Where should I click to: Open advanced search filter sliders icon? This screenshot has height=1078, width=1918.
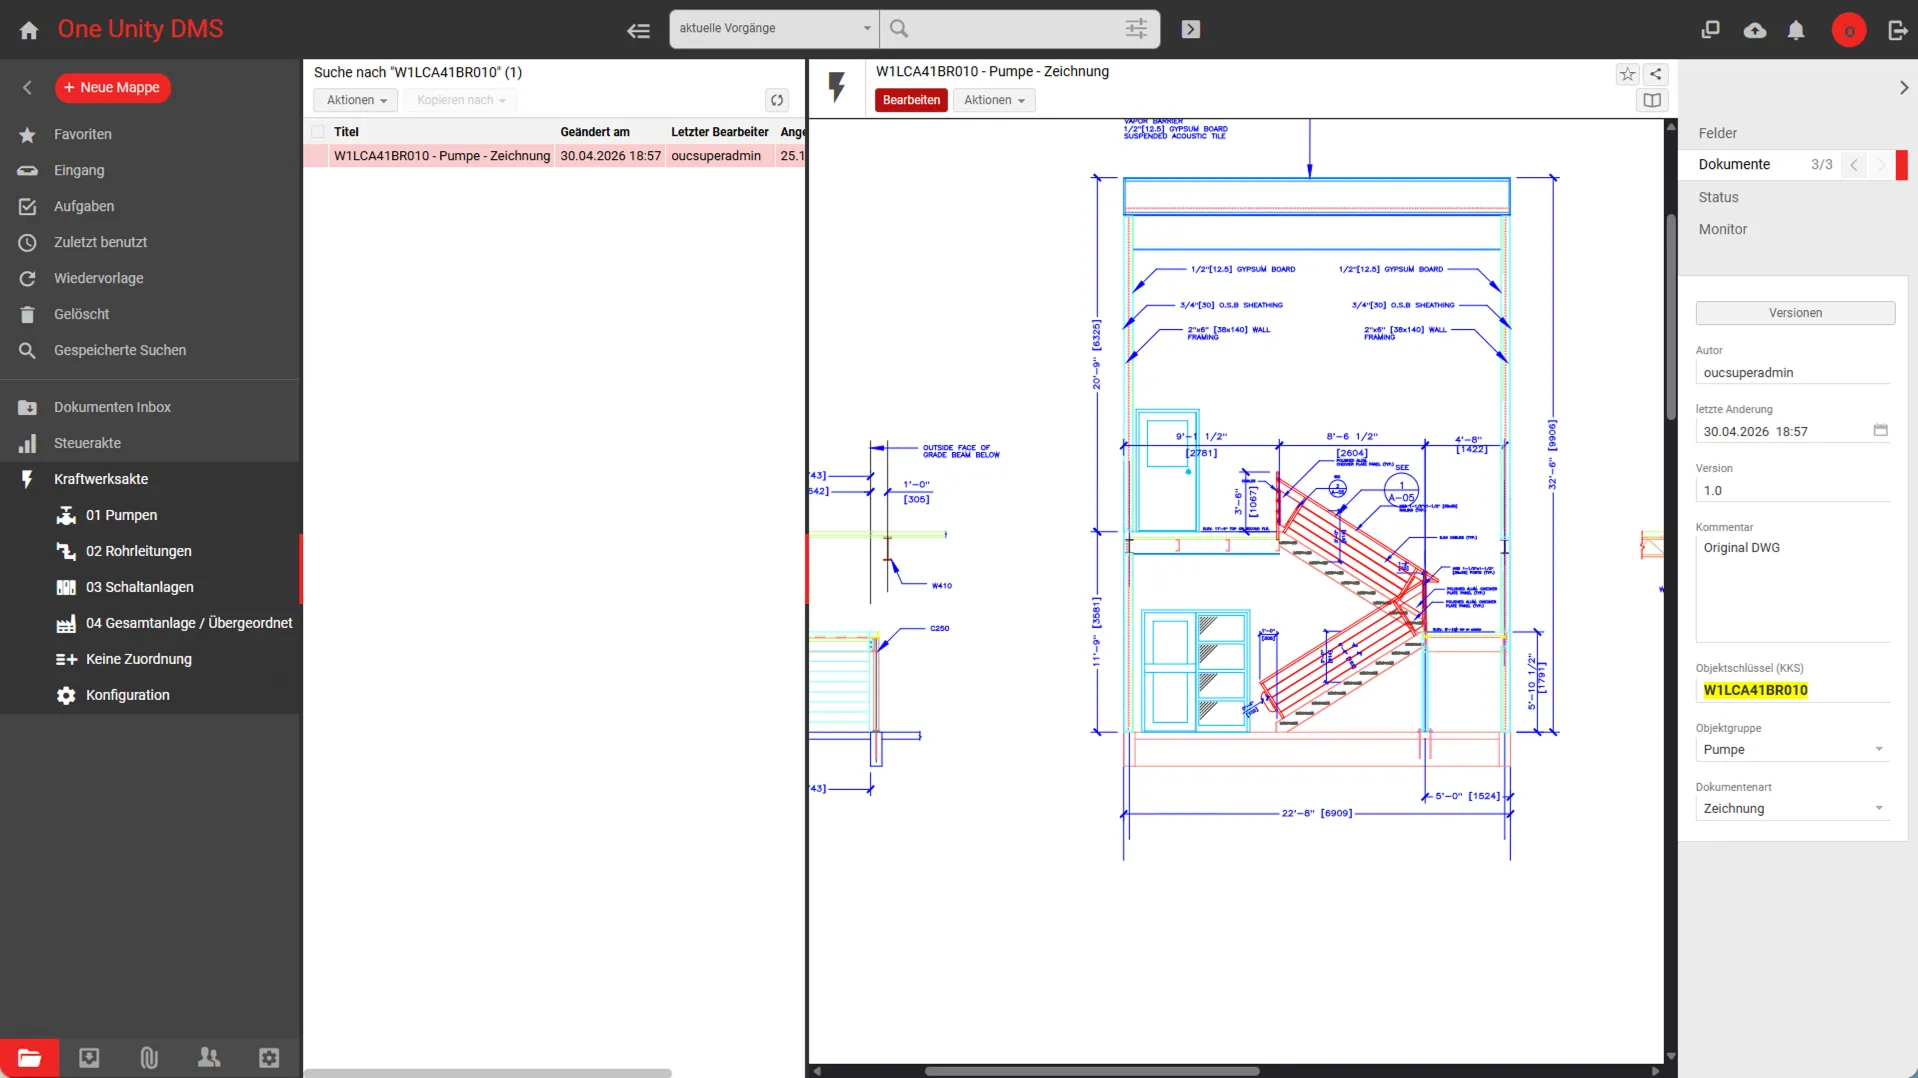pos(1136,29)
